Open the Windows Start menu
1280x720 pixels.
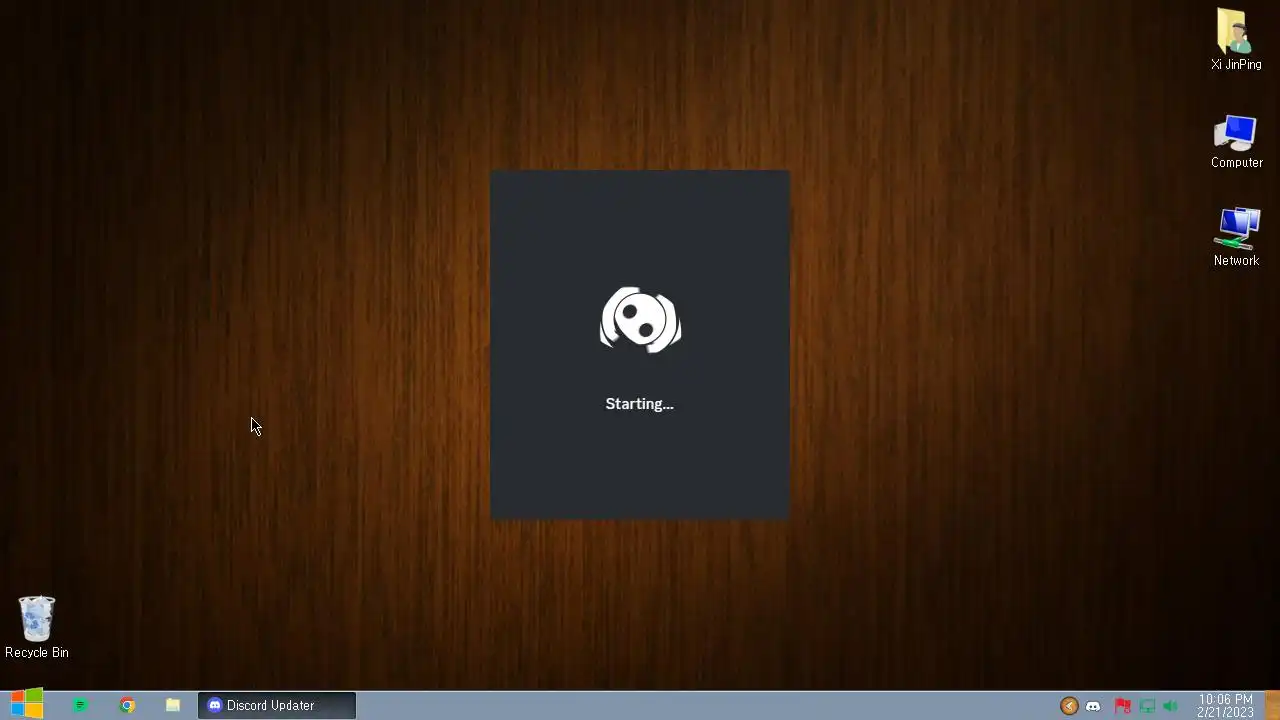pos(27,704)
